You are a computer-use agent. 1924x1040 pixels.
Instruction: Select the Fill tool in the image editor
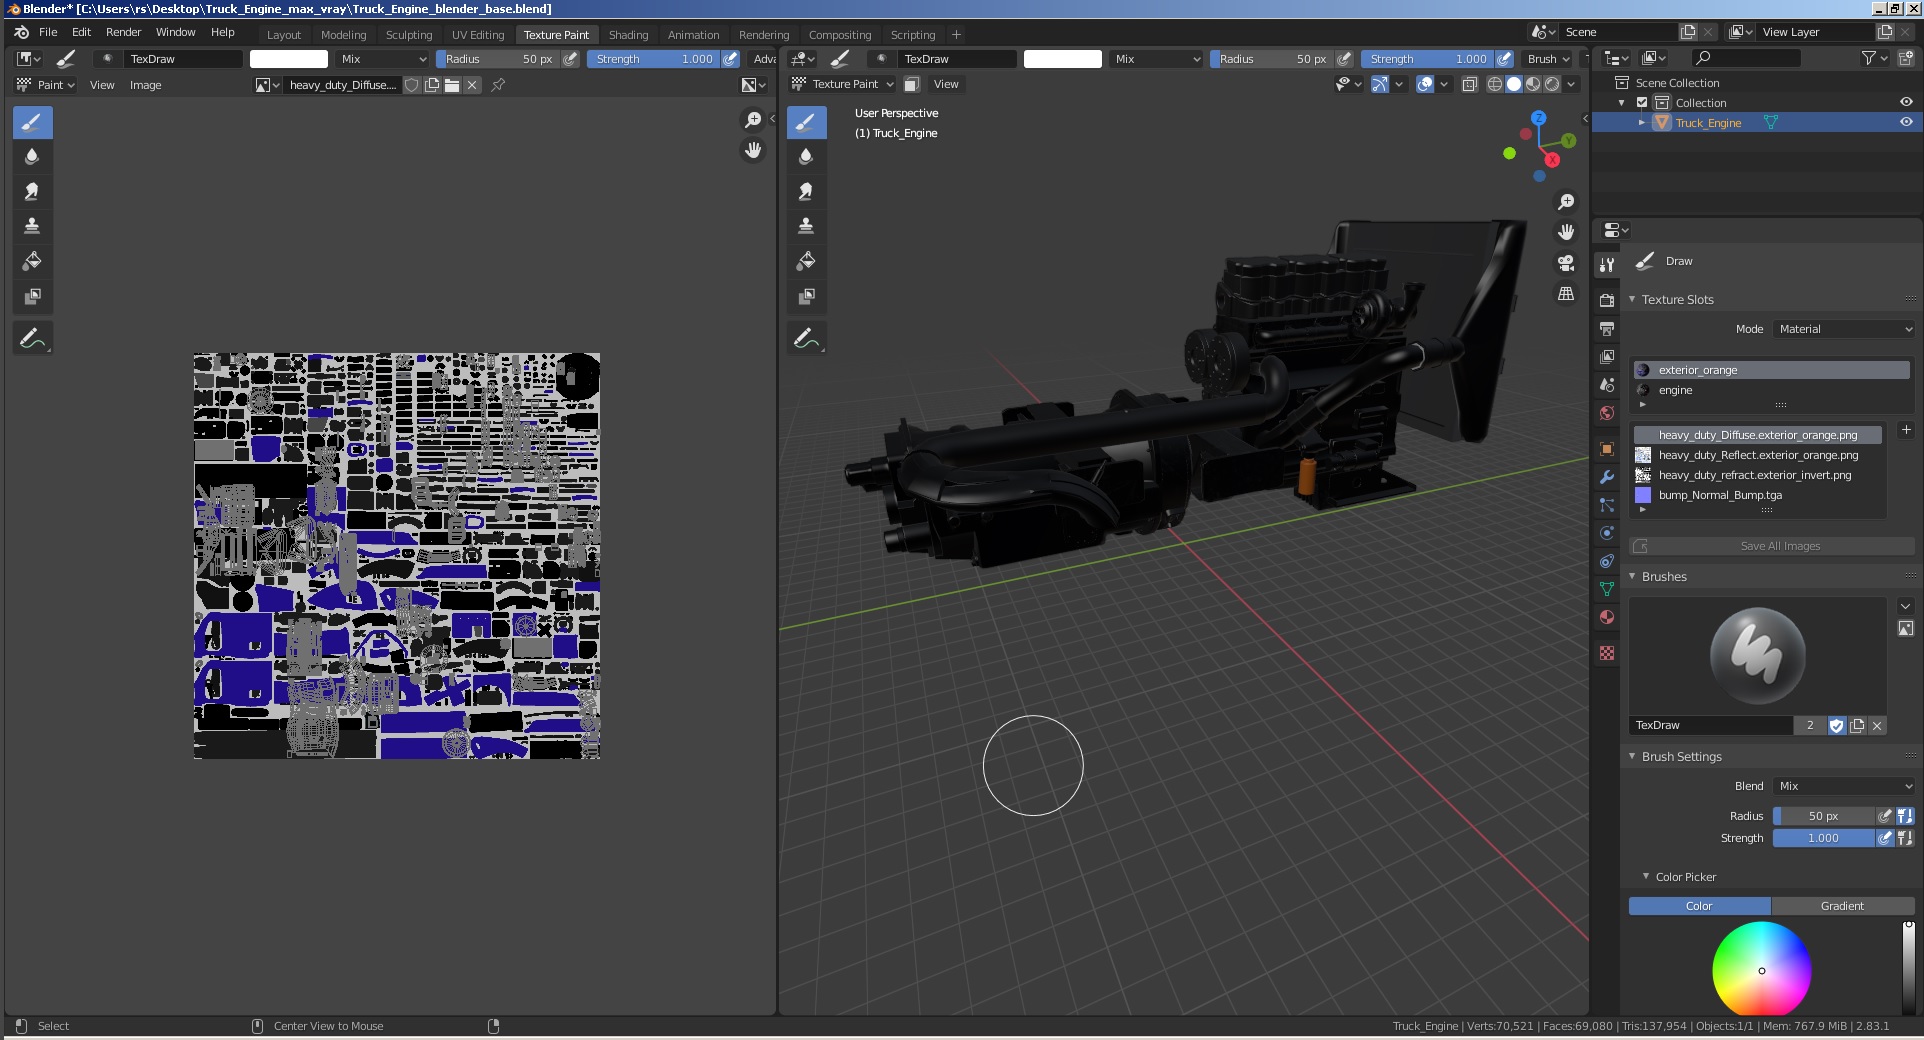click(x=32, y=262)
